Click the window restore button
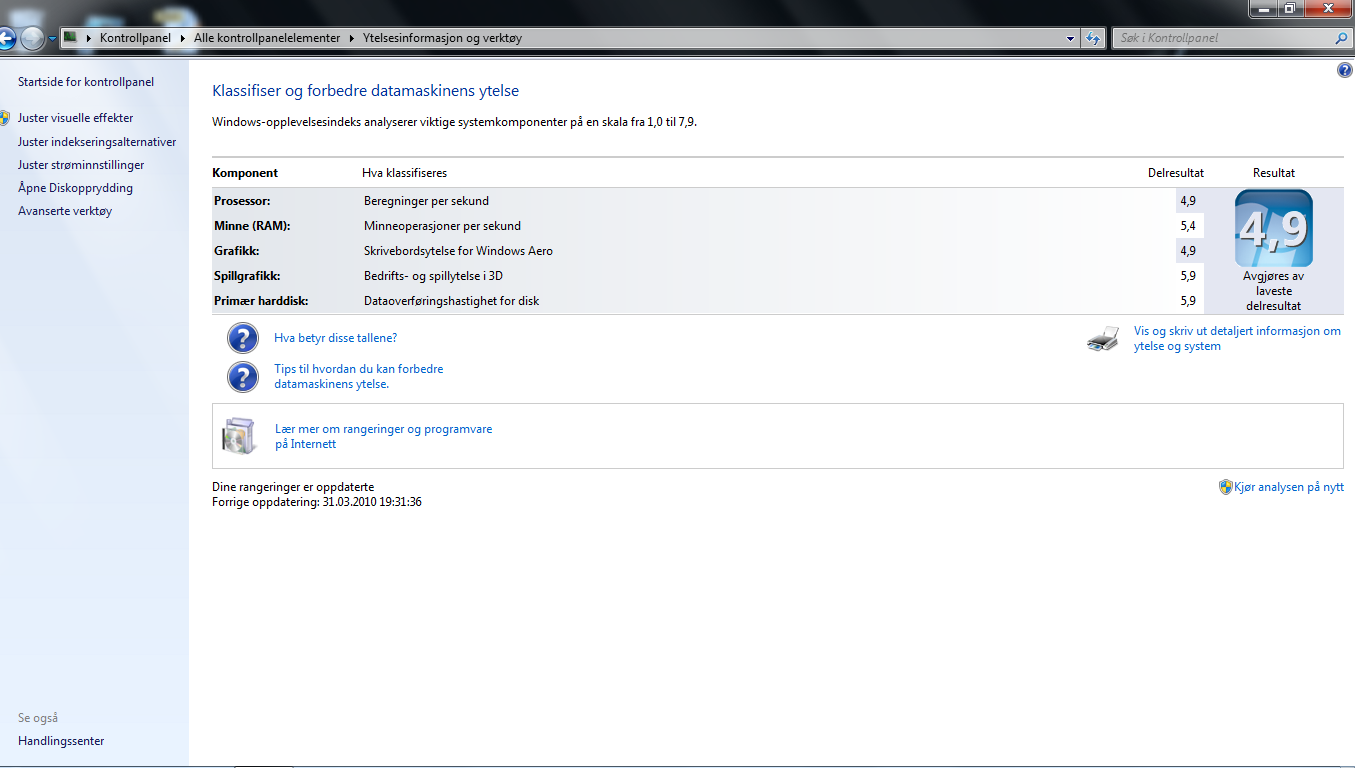The width and height of the screenshot is (1366, 768). coord(1290,7)
